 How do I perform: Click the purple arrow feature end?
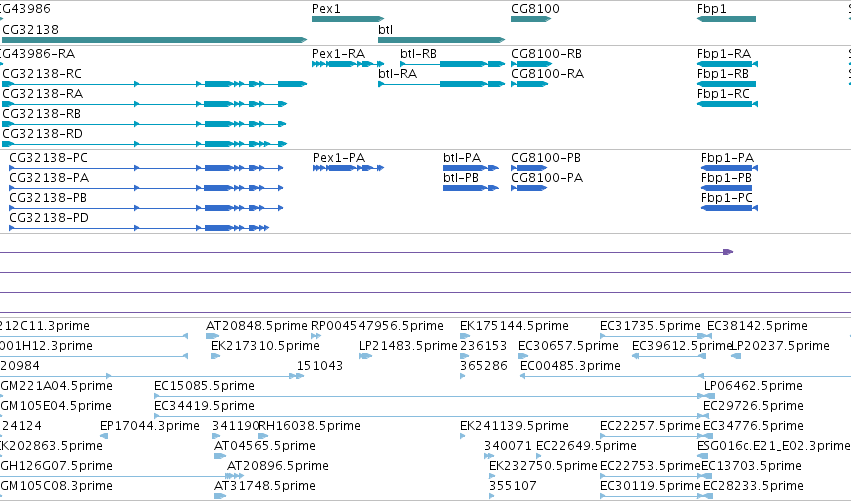click(x=728, y=252)
